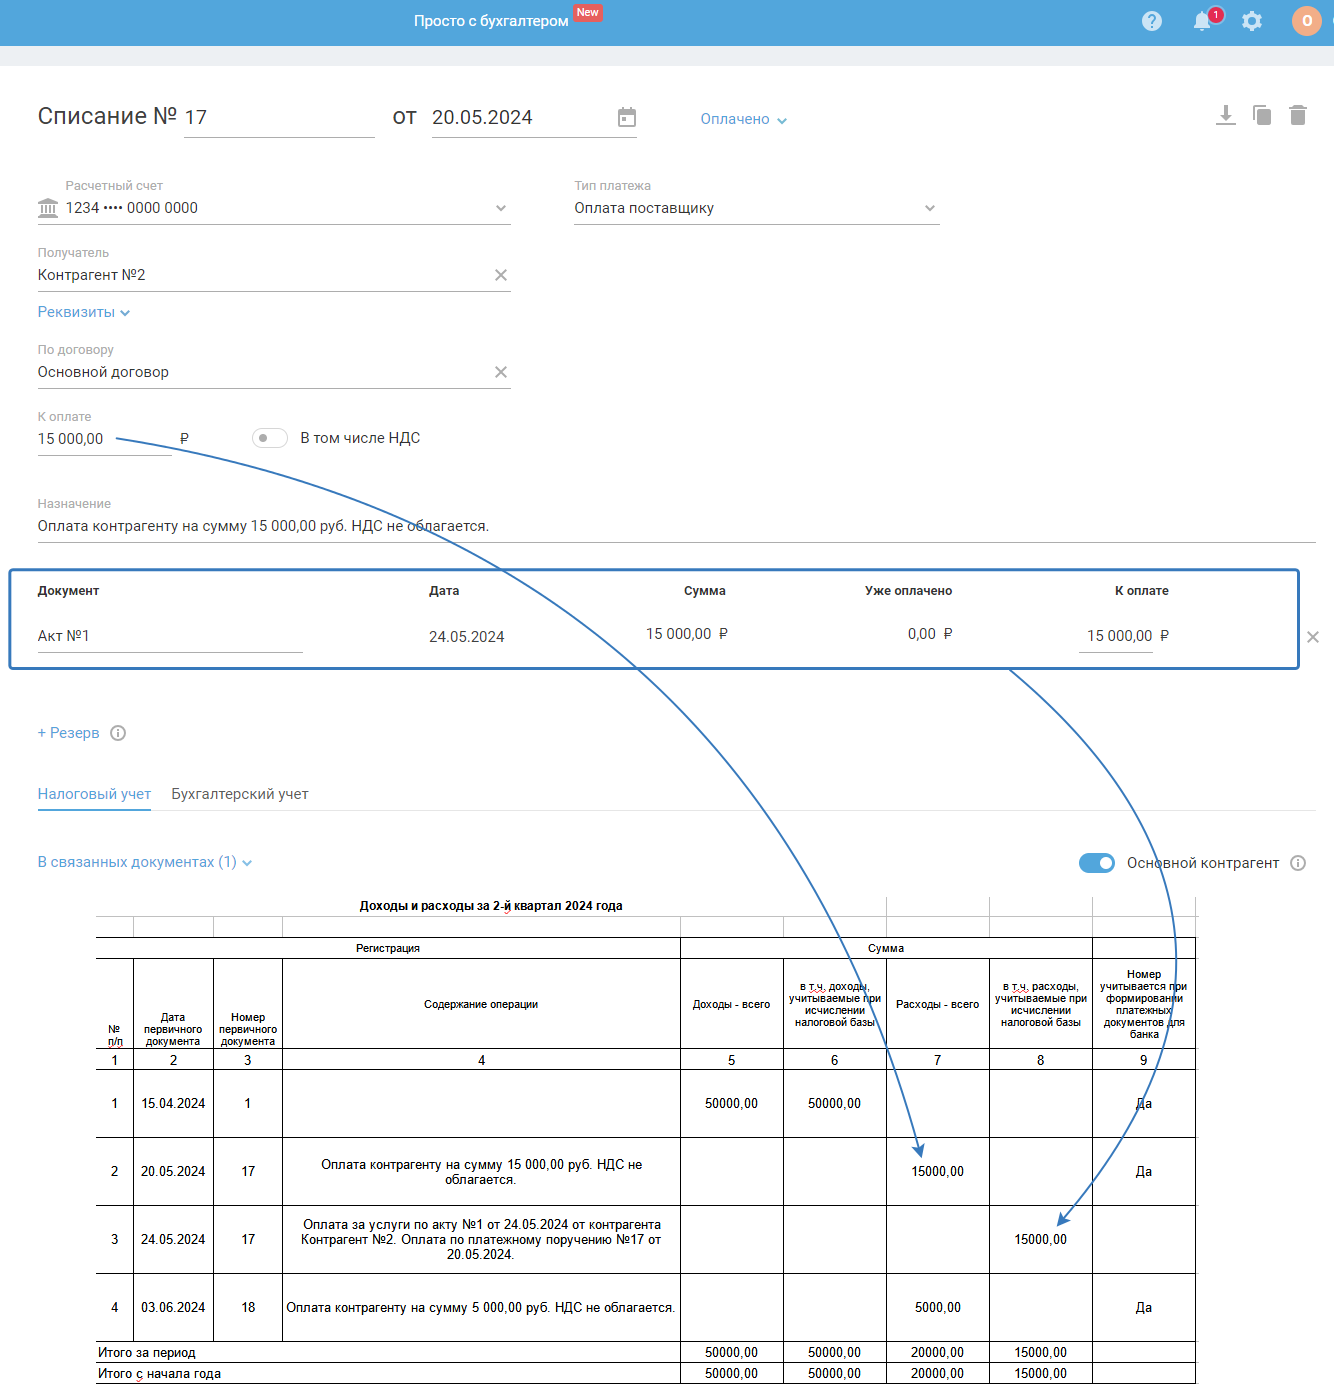The width and height of the screenshot is (1334, 1385).
Task: Click the Содержание операции column header
Action: [481, 1004]
